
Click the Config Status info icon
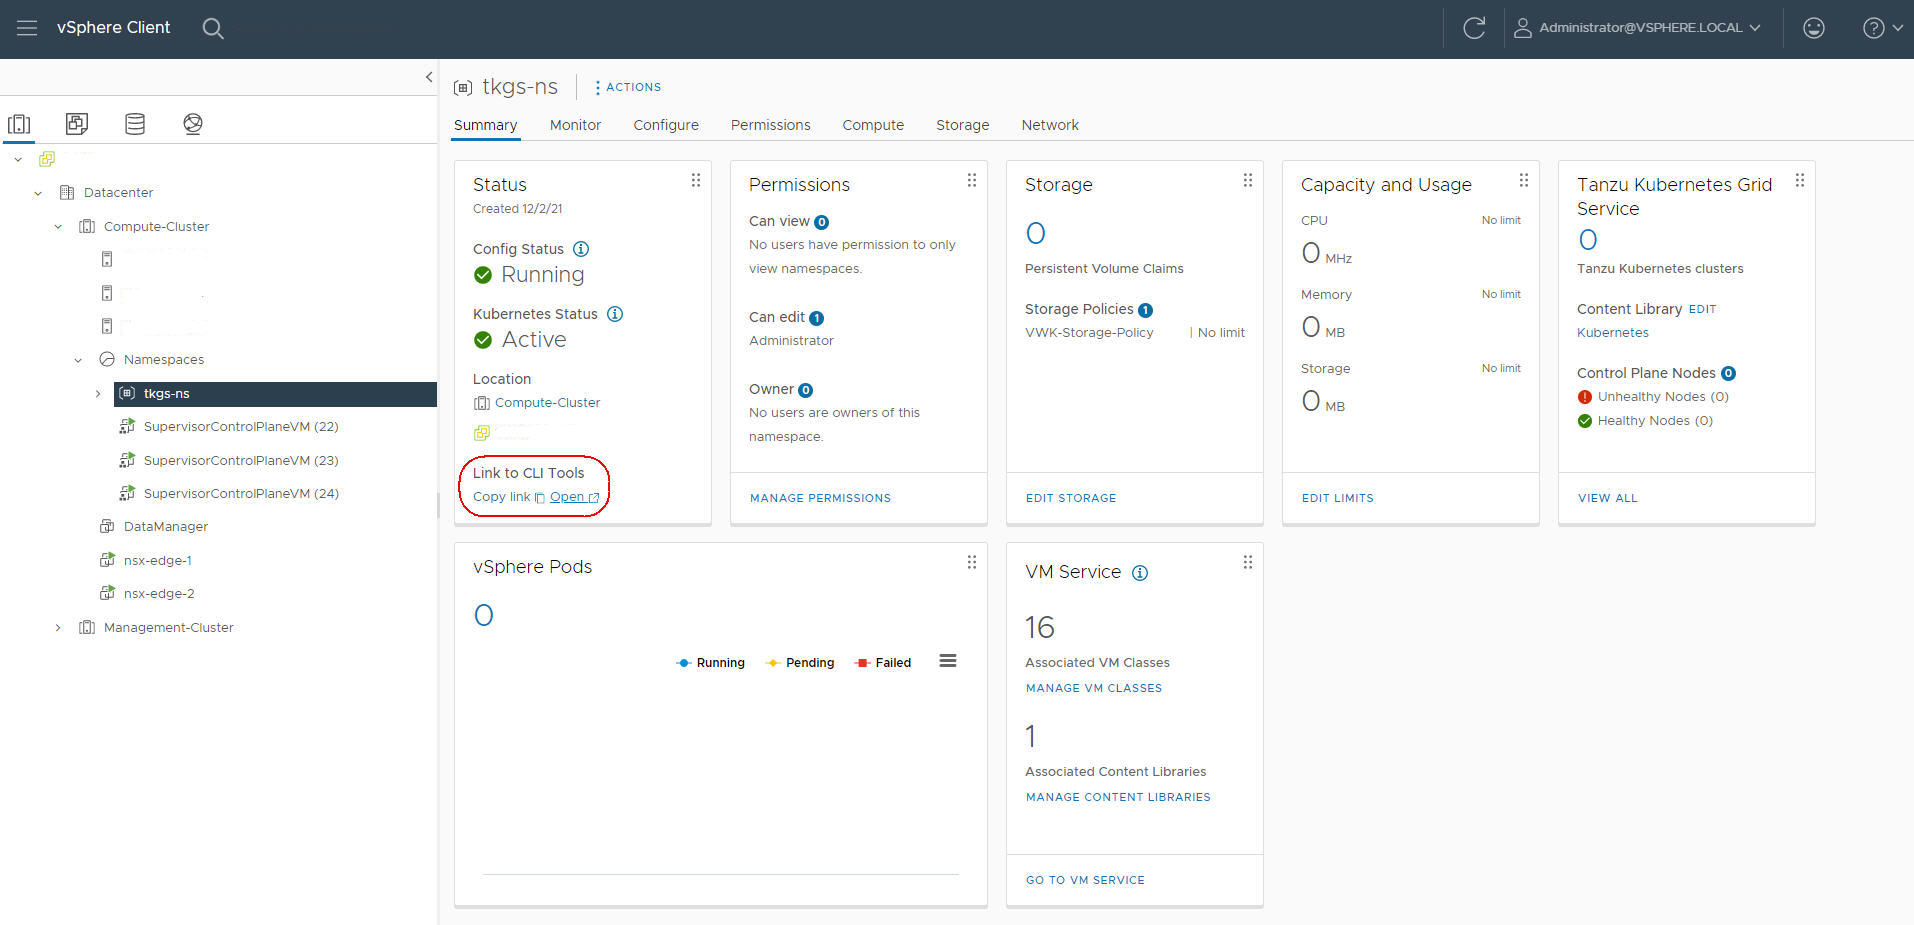click(x=581, y=249)
